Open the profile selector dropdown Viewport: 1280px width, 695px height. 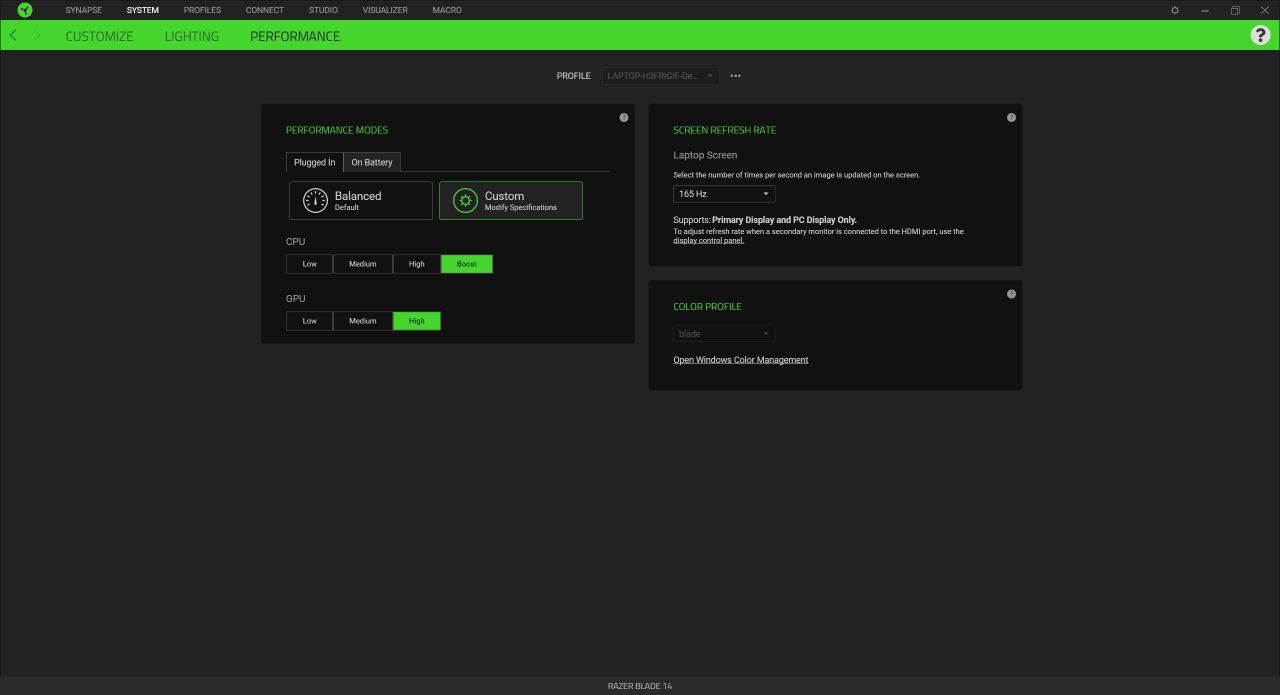pyautogui.click(x=660, y=76)
